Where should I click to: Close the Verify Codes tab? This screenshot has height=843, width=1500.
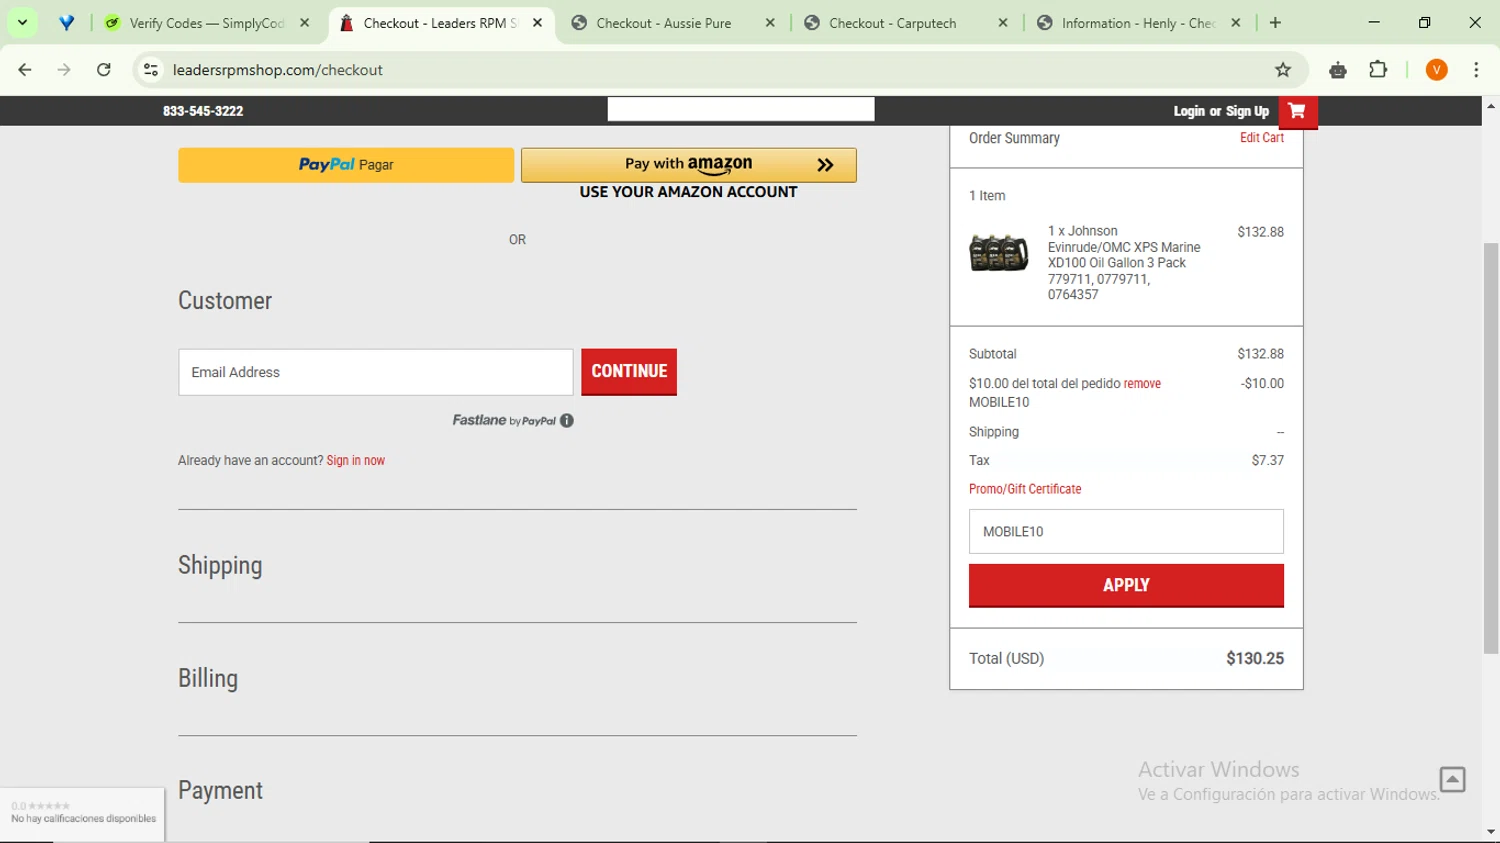point(305,23)
